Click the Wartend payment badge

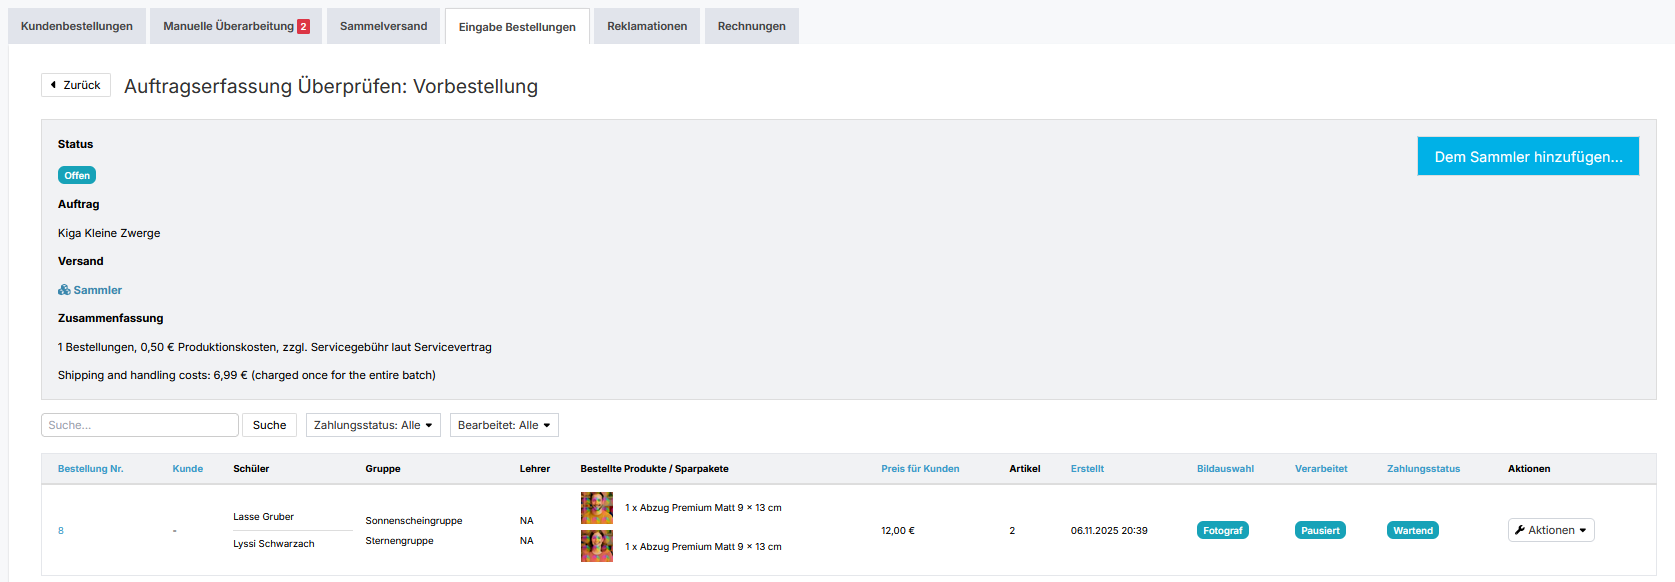tap(1413, 530)
